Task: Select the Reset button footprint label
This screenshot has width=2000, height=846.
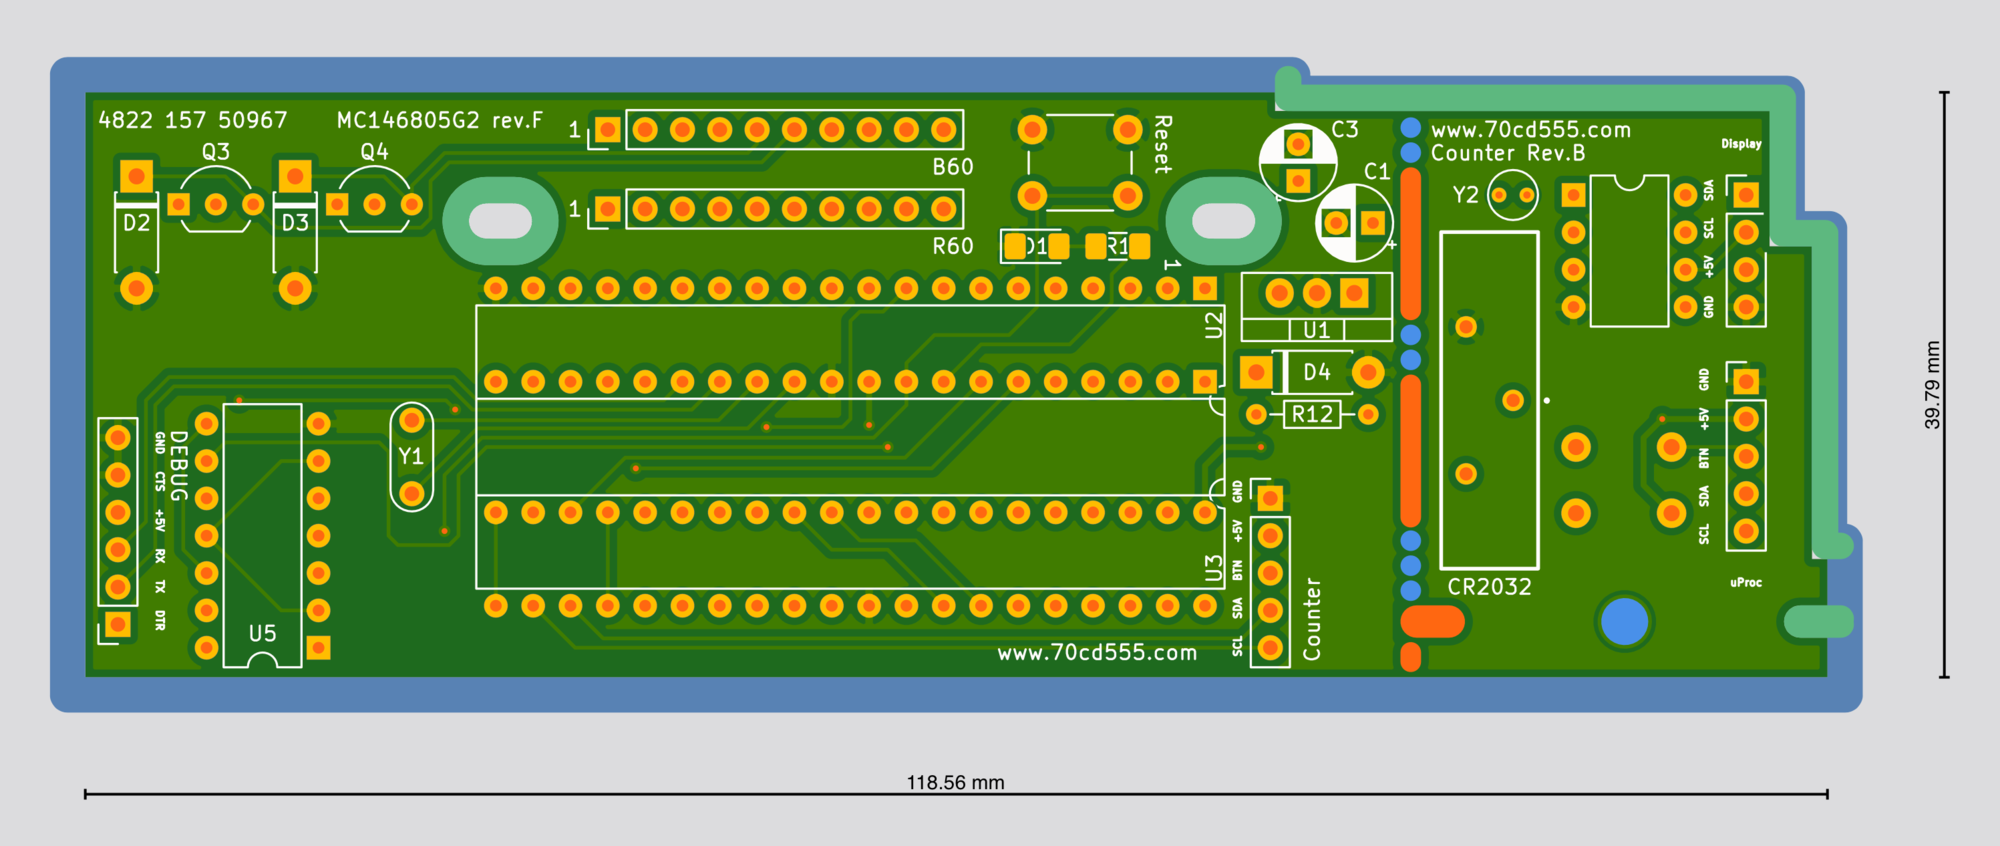Action: [x=1162, y=145]
